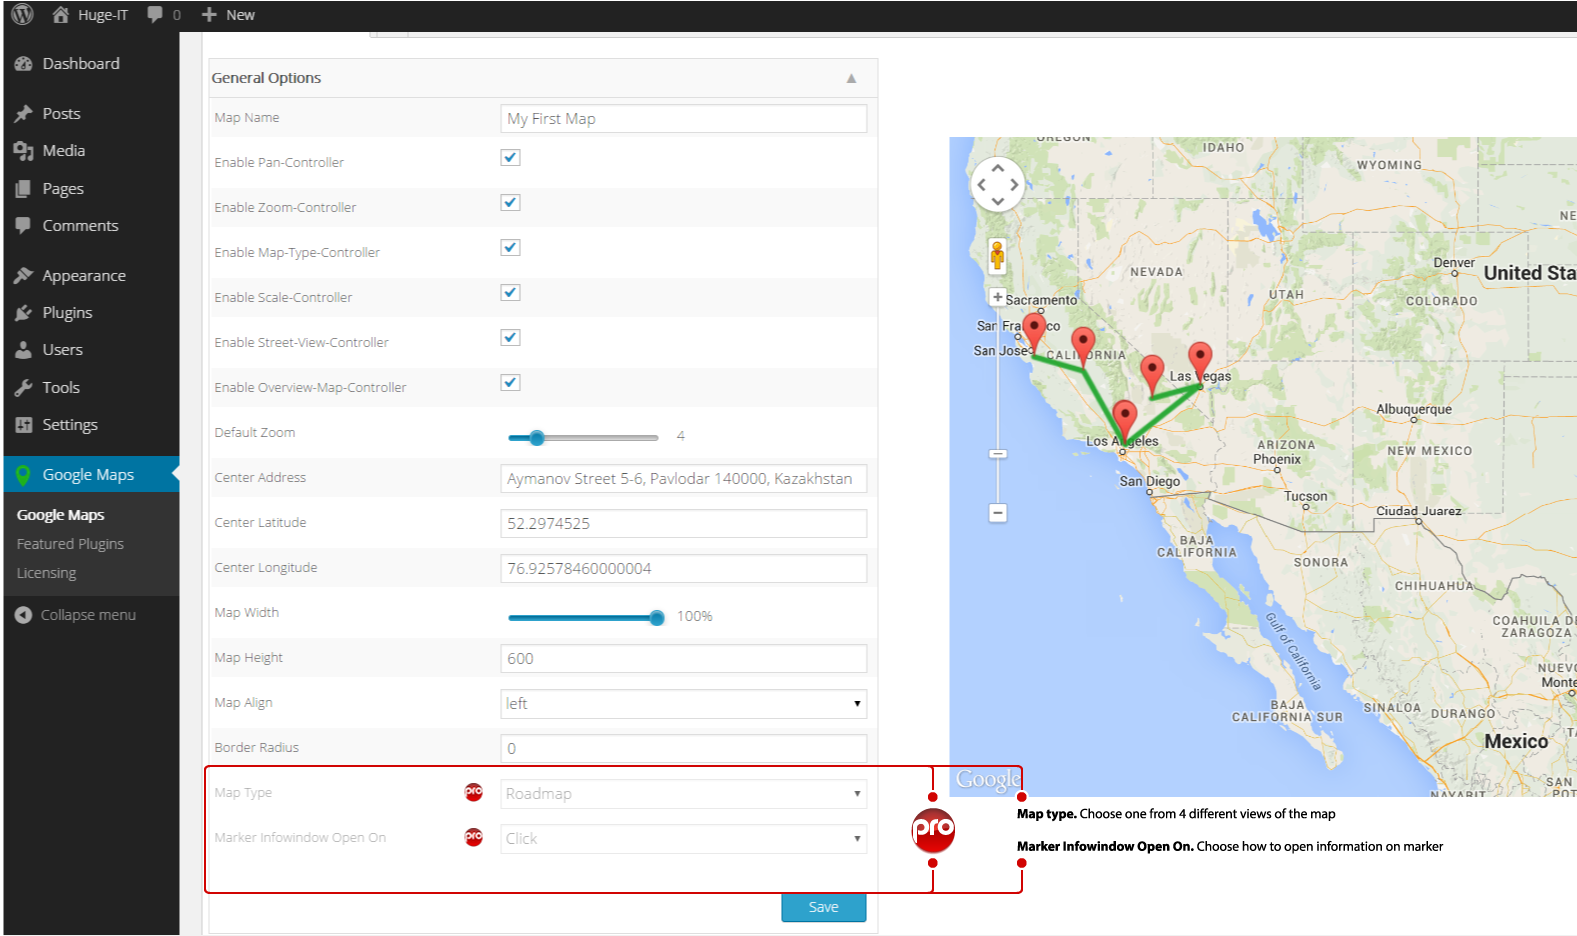Click the red marker at Las Vegas
Image resolution: width=1577 pixels, height=936 pixels.
(1200, 361)
